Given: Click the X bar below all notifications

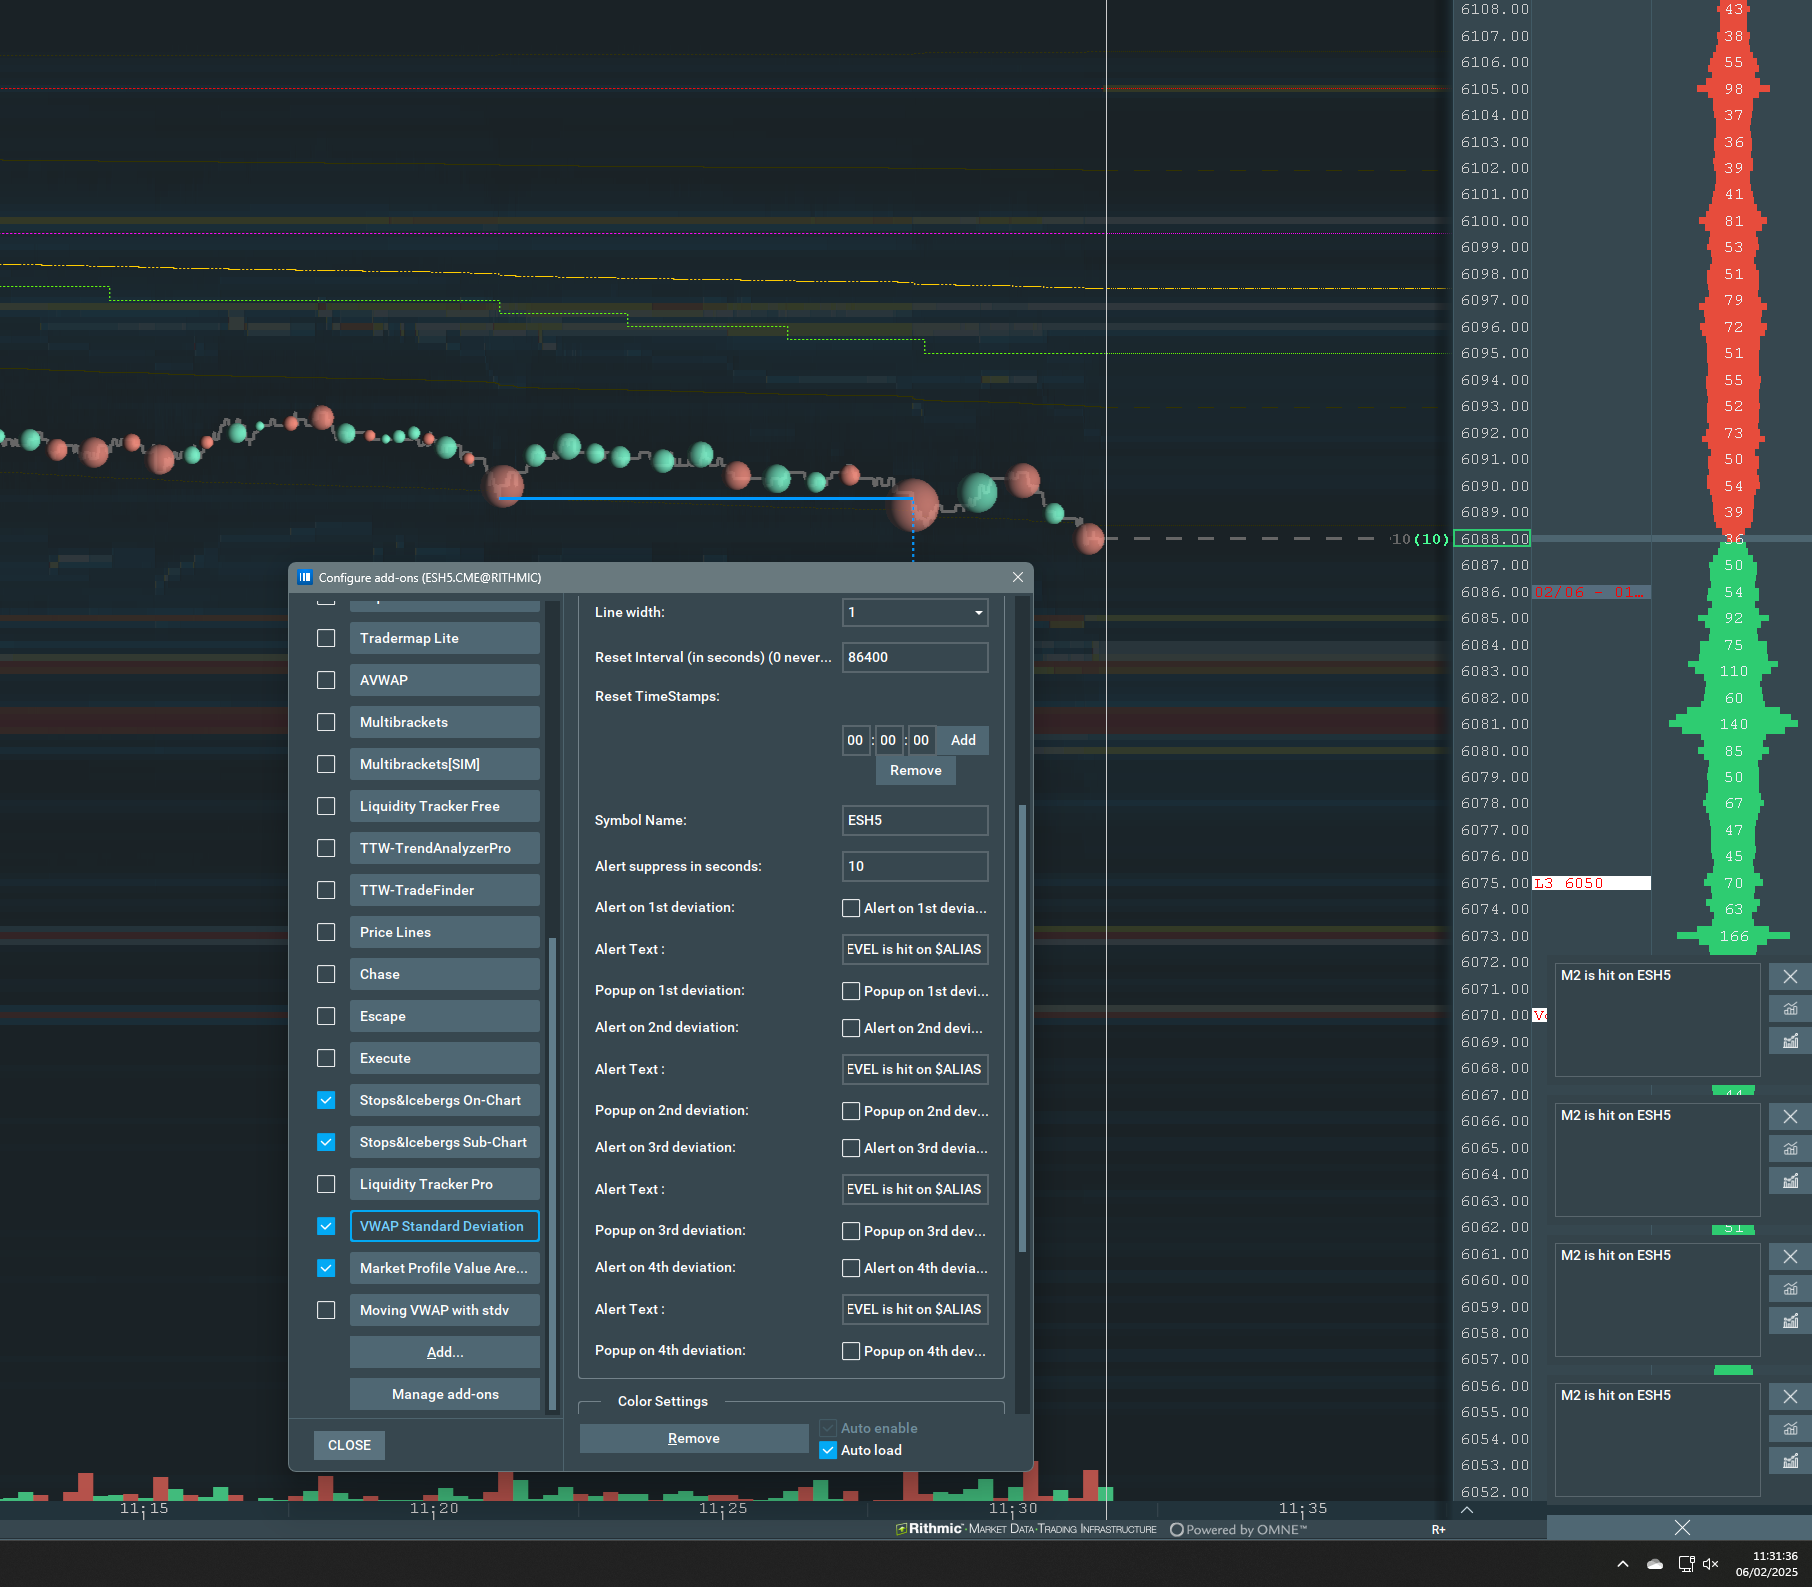Looking at the screenshot, I should tap(1681, 1527).
